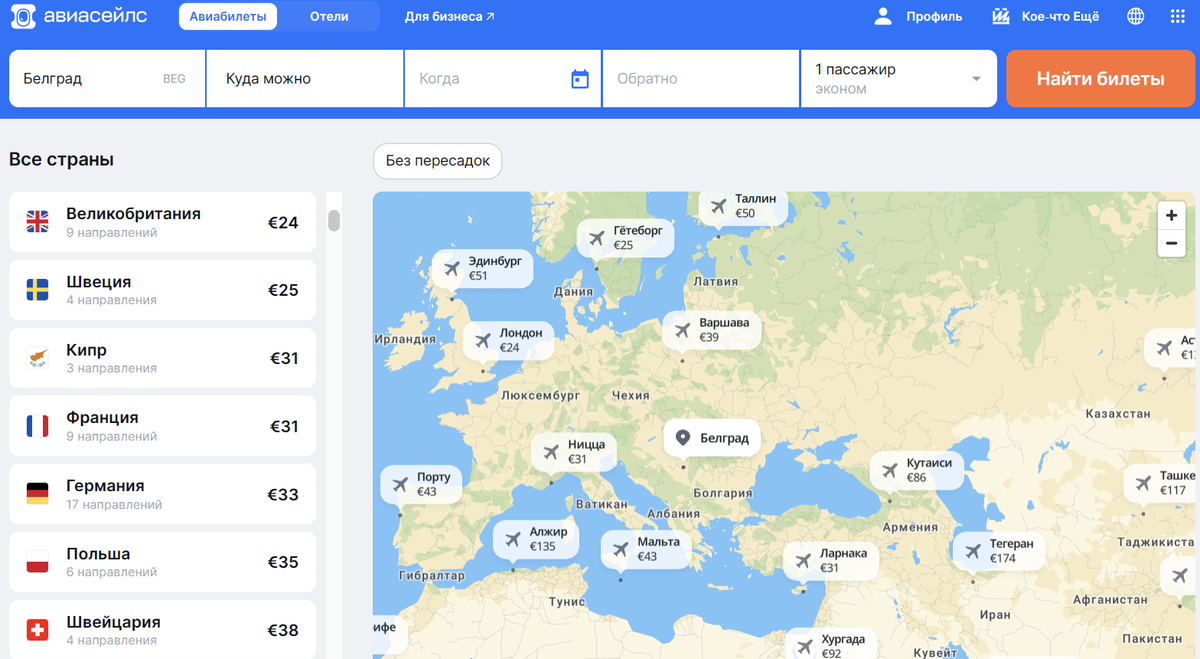
Task: Click the Aviasales logo icon
Action: pyautogui.click(x=24, y=16)
